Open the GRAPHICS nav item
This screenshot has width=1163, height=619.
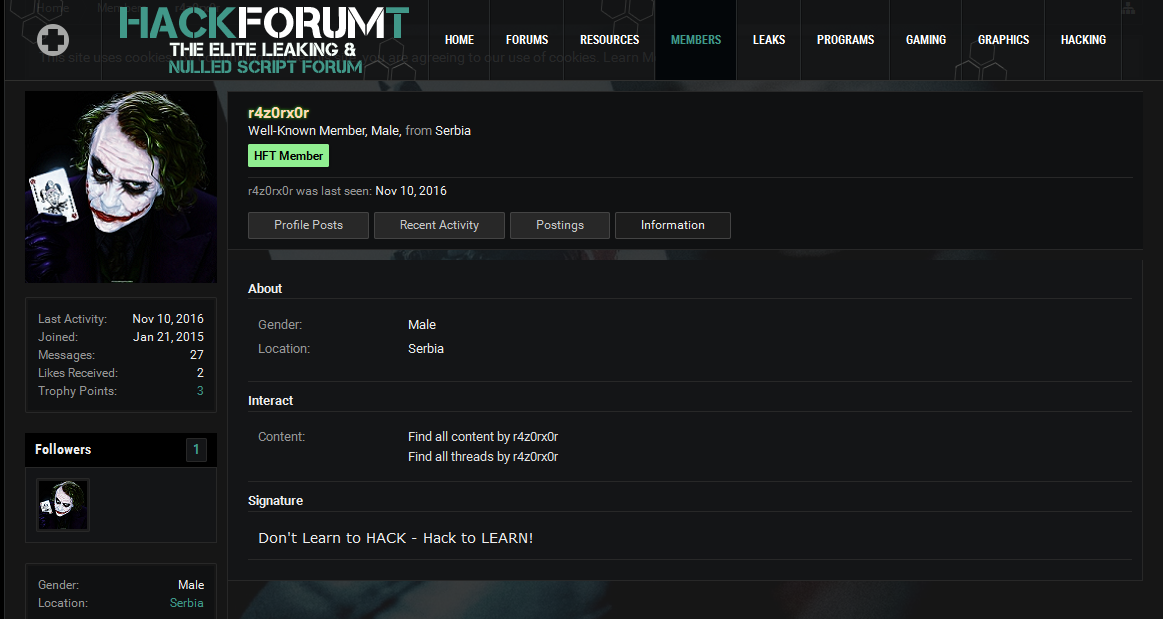tap(1003, 40)
